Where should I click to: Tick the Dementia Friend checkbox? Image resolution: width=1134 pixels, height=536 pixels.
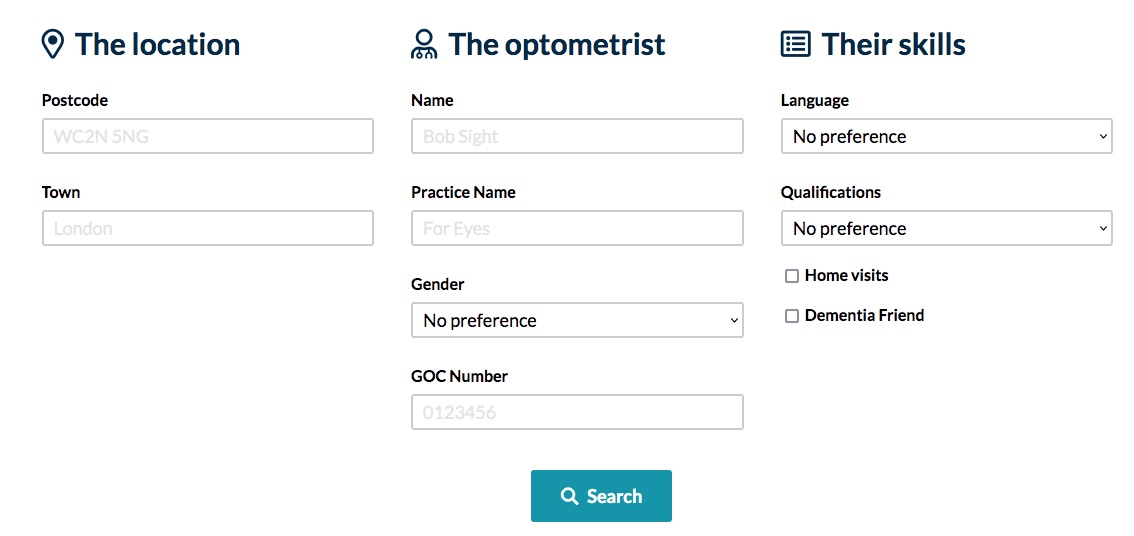[x=792, y=316]
